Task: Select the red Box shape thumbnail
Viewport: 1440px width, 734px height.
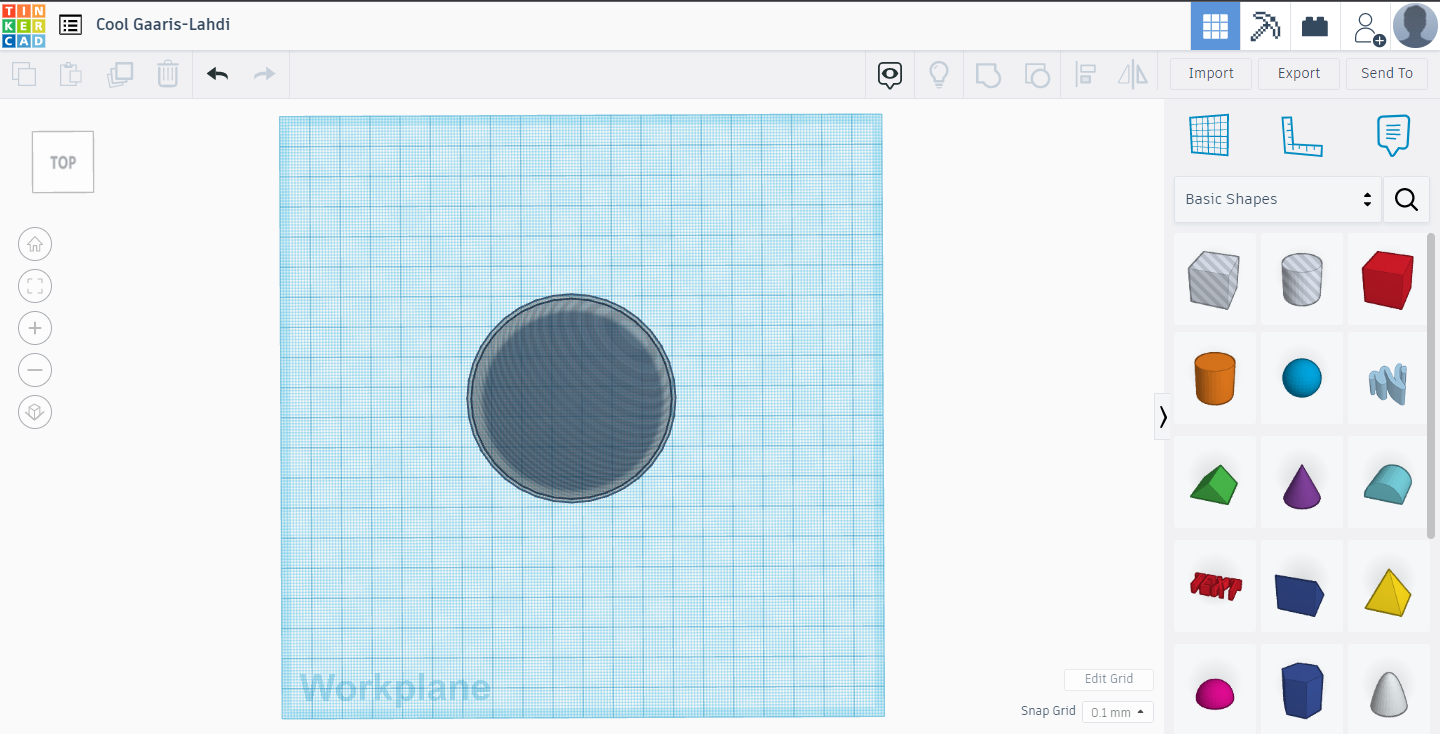Action: (1387, 279)
